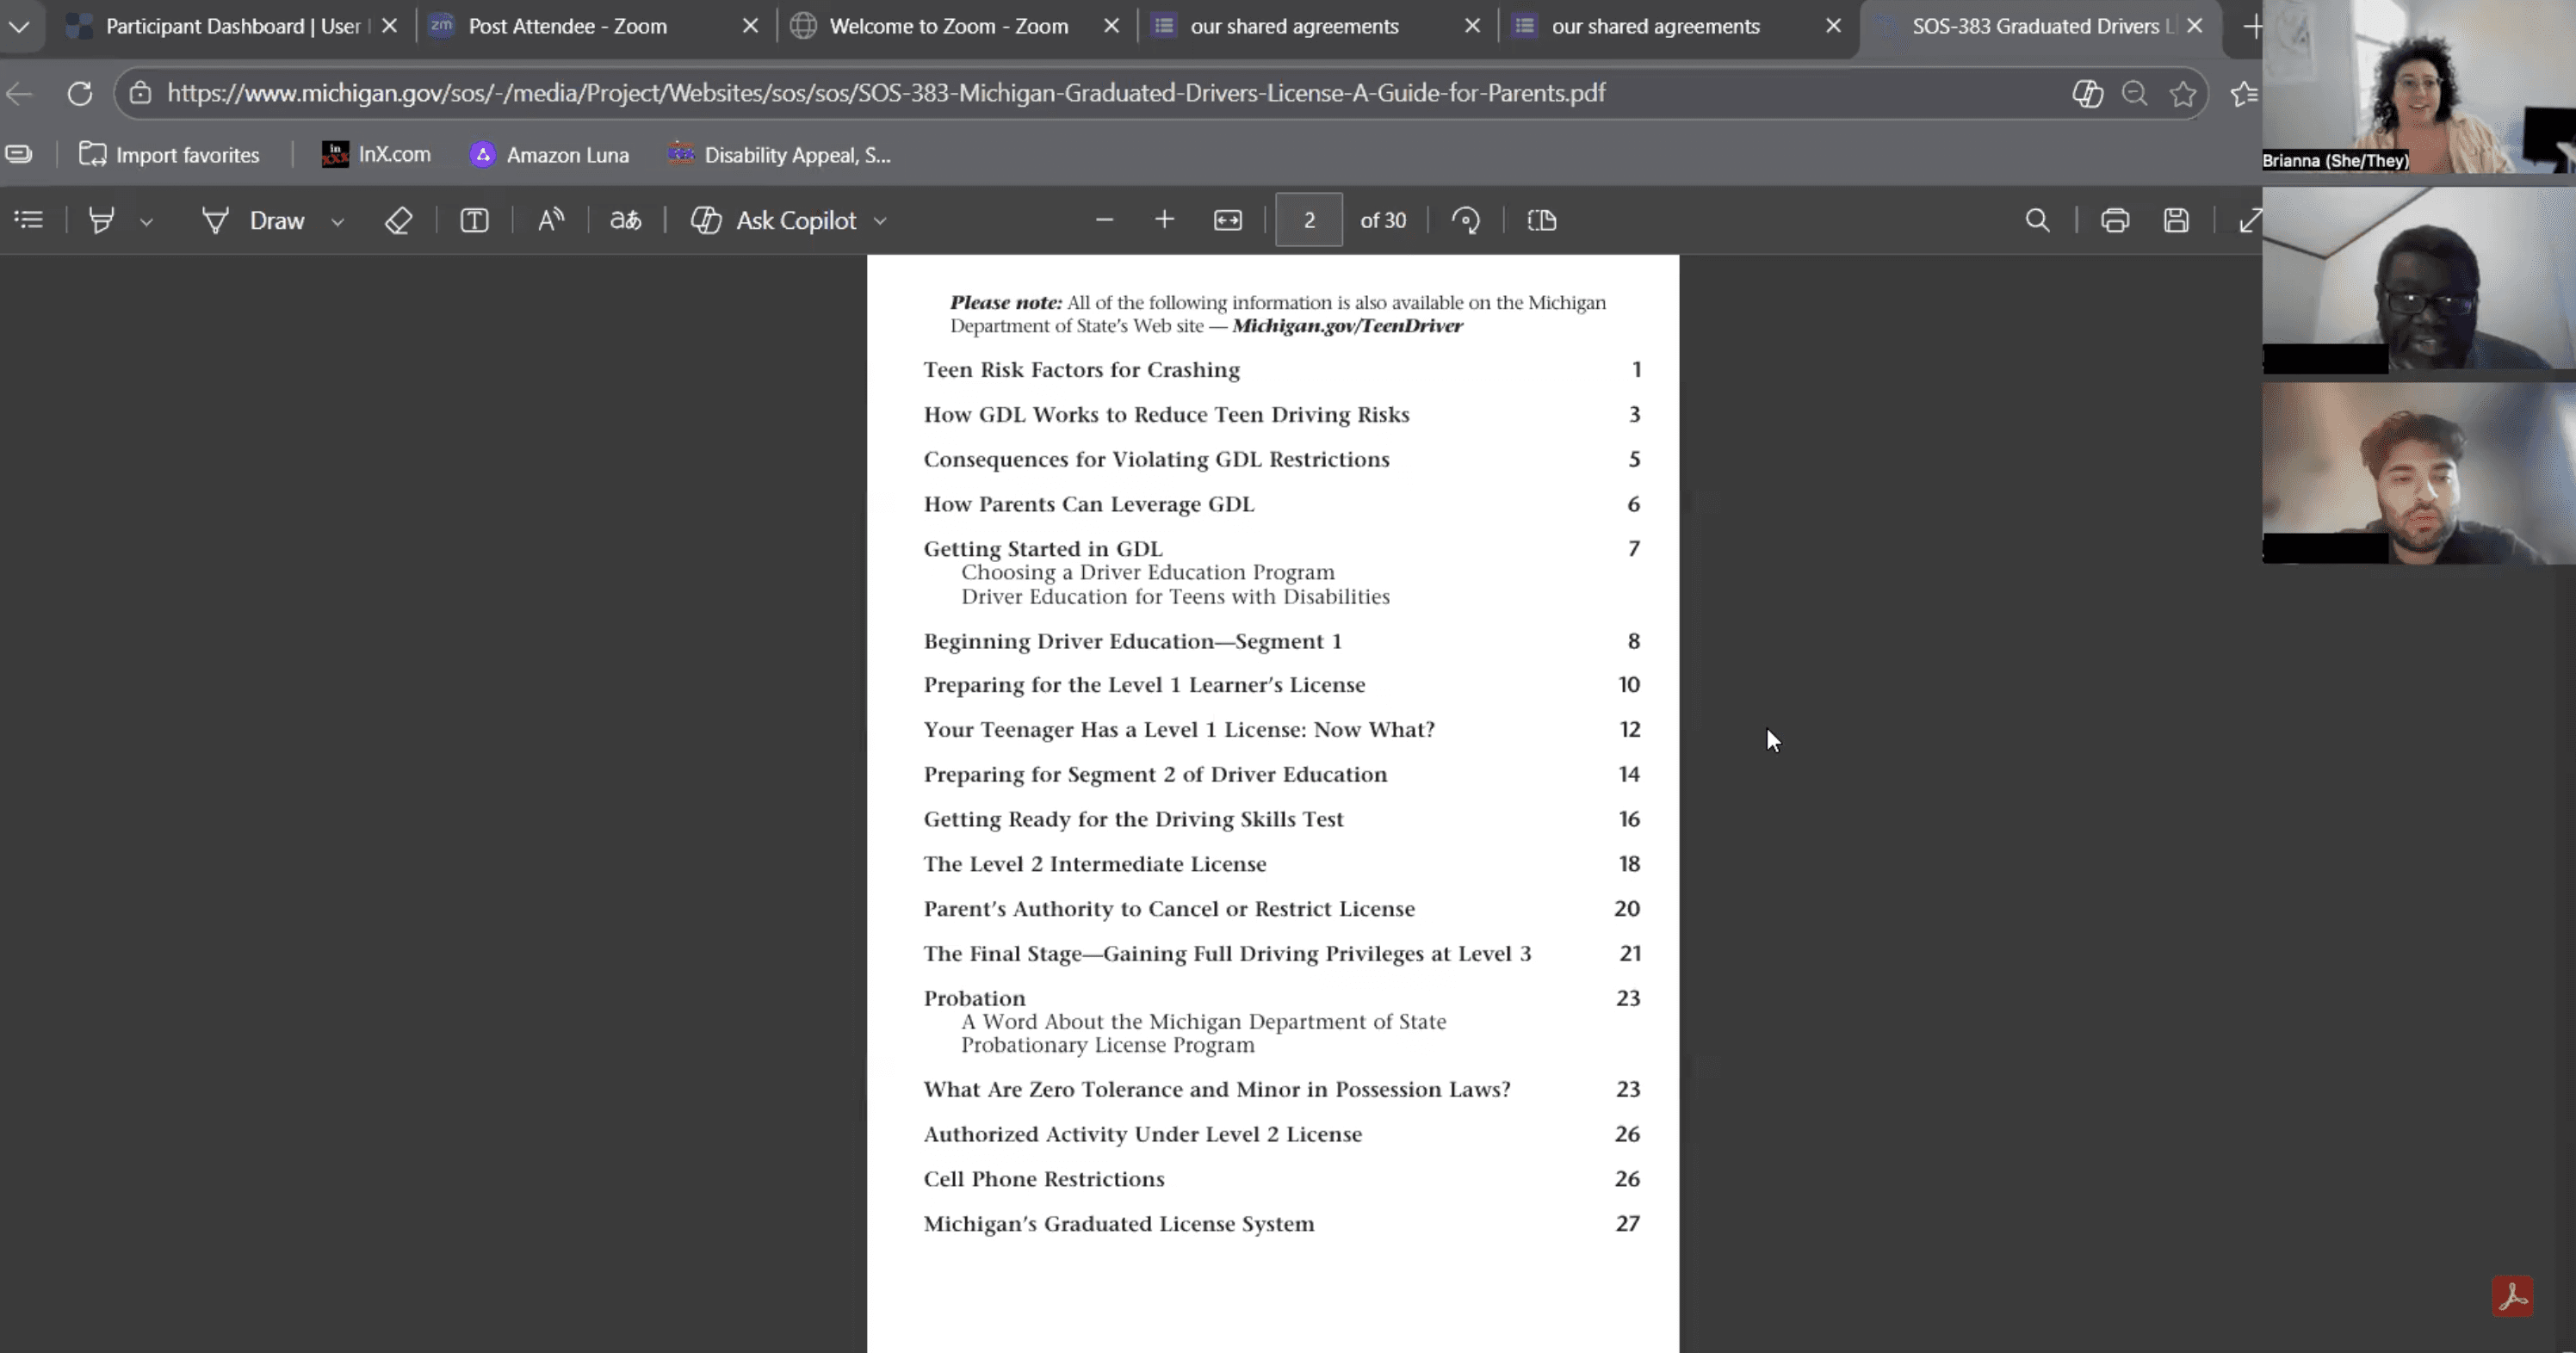Image resolution: width=2576 pixels, height=1353 pixels.
Task: Open the Draw tool options dropdown
Action: pyautogui.click(x=337, y=222)
